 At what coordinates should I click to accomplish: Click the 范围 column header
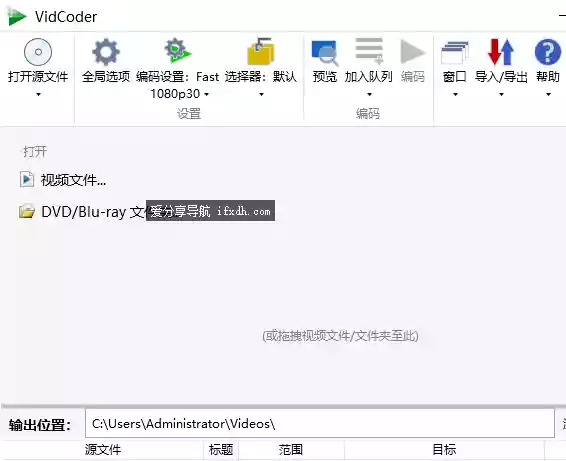(291, 450)
